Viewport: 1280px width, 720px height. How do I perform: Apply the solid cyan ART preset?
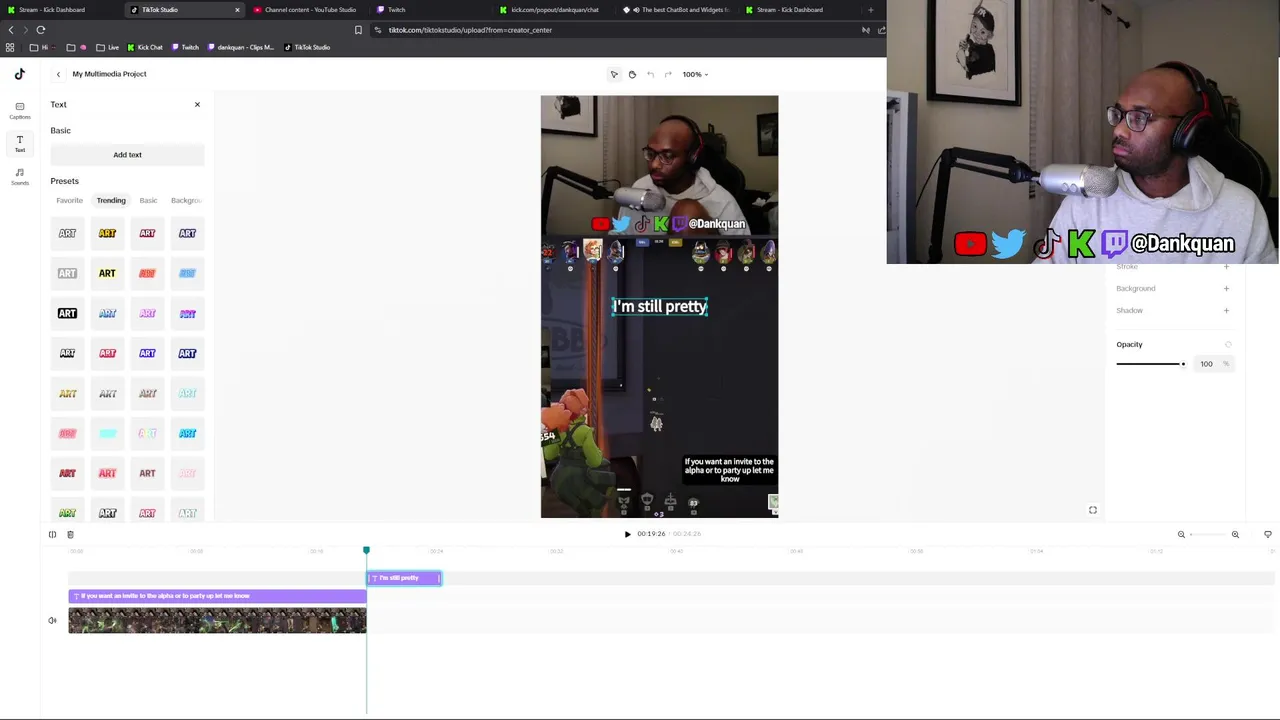(107, 433)
